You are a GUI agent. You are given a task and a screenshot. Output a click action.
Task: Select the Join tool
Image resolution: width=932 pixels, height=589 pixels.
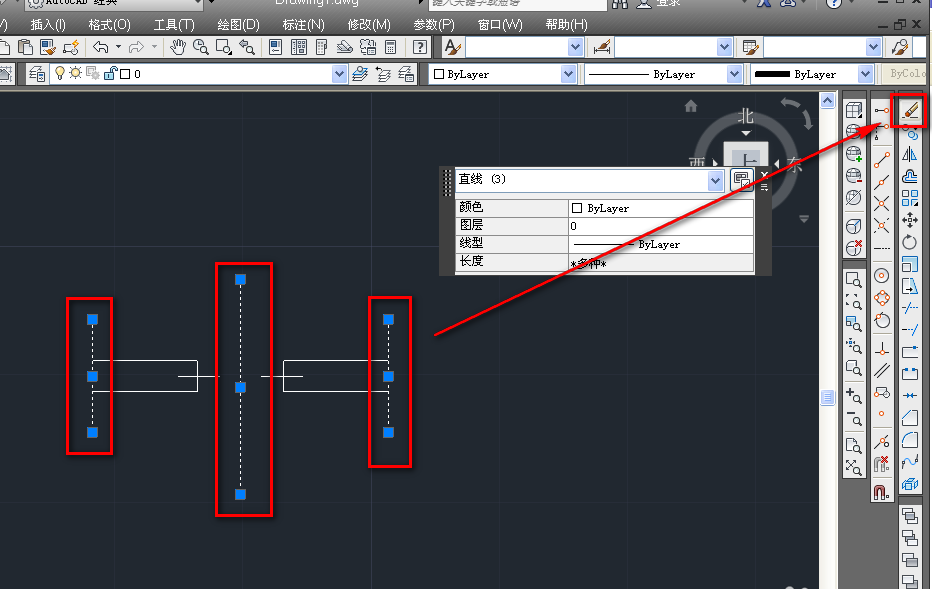click(910, 395)
